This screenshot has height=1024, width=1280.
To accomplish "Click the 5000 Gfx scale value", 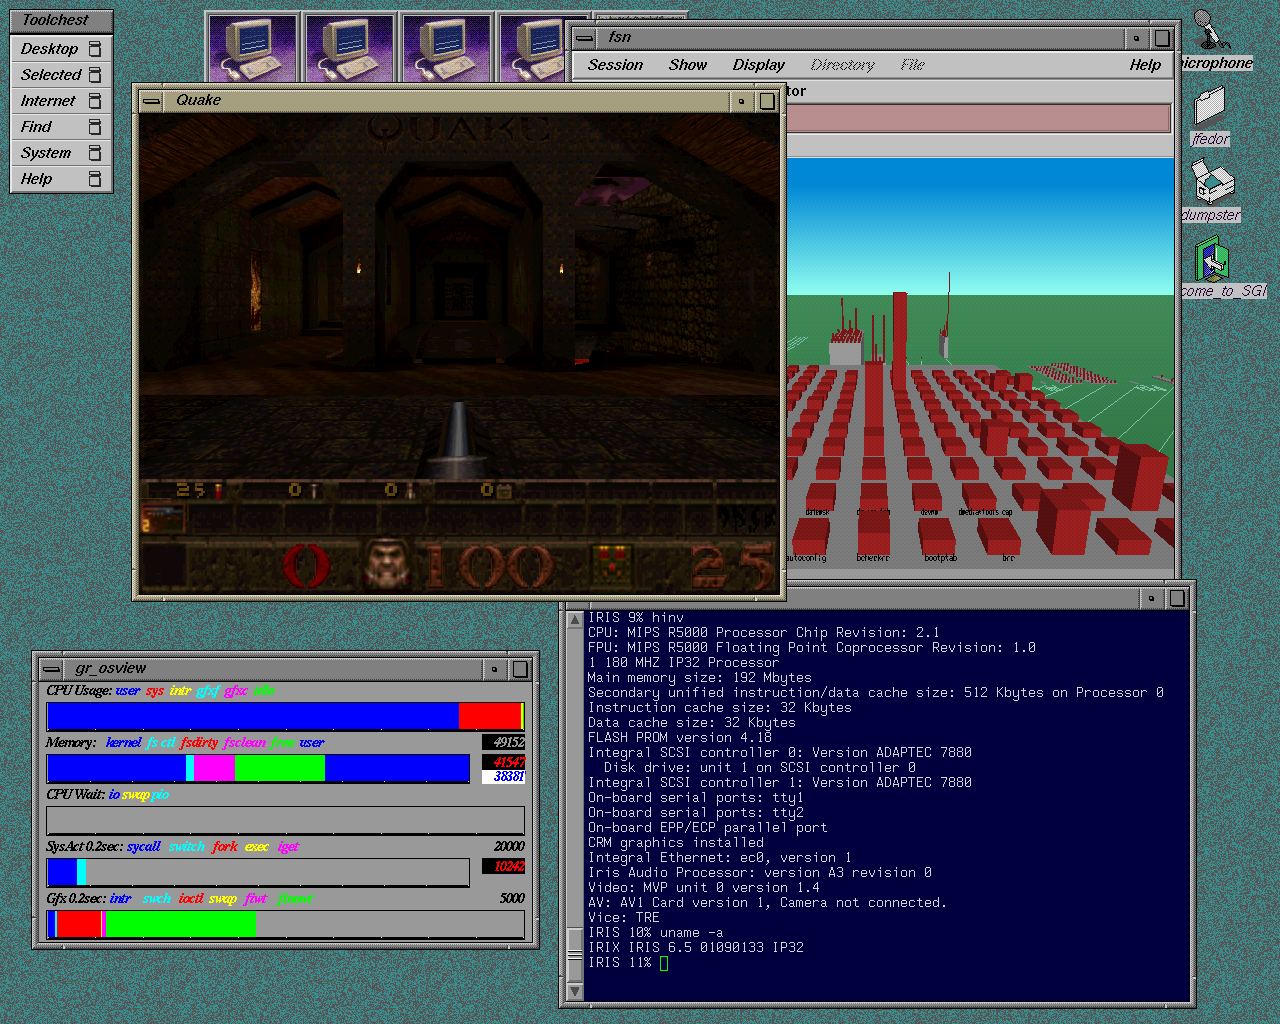I will 512,898.
